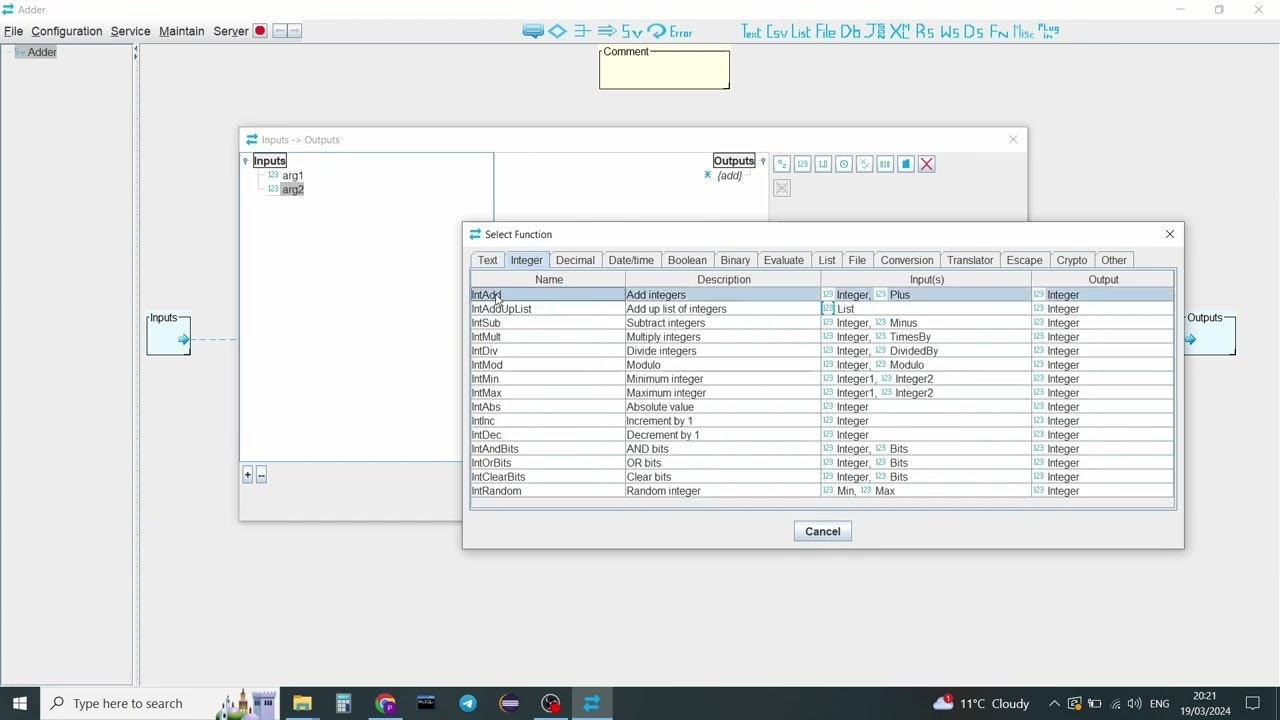Viewport: 1280px width, 720px height.
Task: Switch to the Conversion functions tab
Action: click(x=906, y=260)
